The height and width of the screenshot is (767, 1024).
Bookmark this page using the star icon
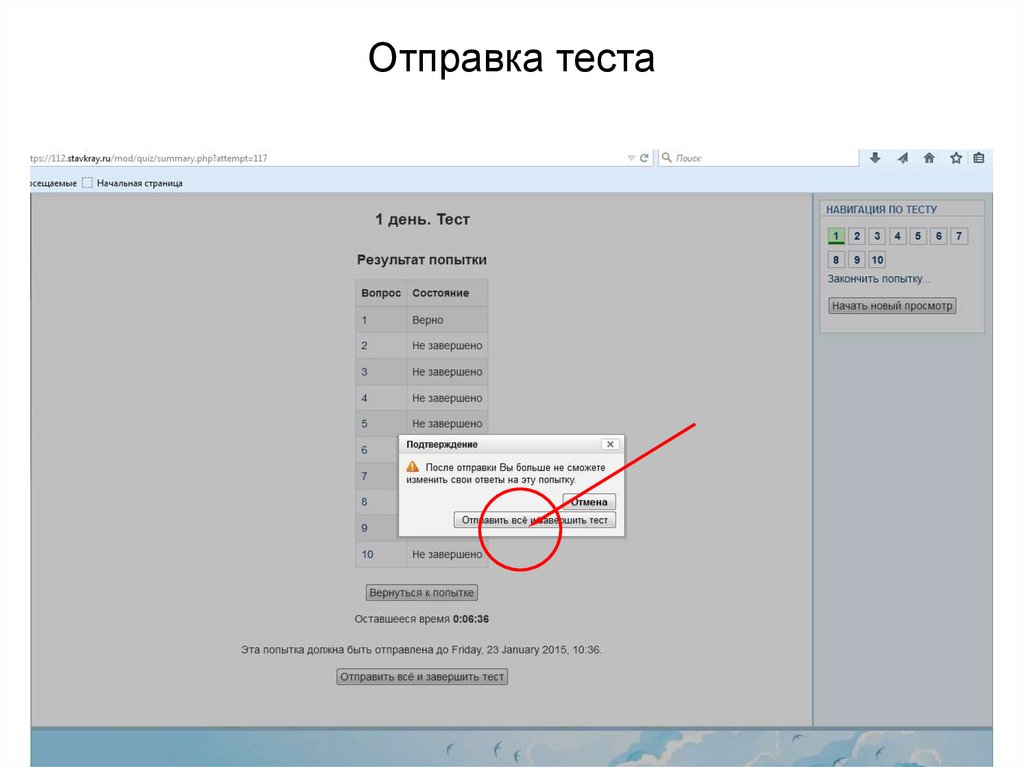point(955,157)
